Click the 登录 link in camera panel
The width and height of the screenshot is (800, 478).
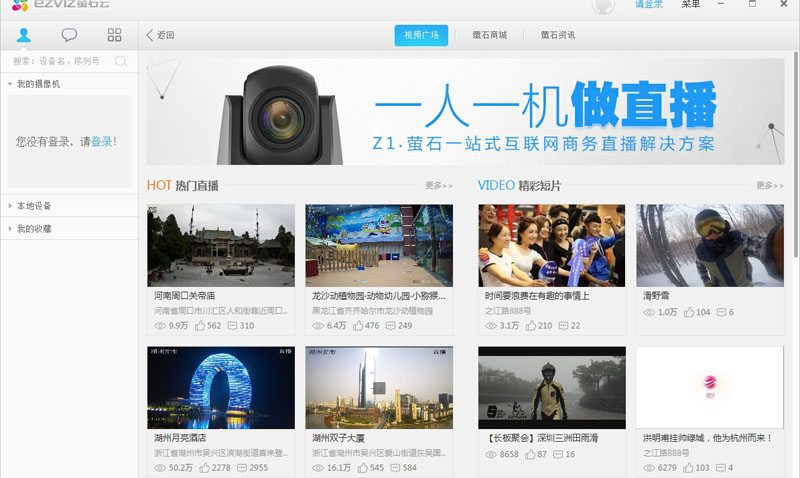tap(102, 142)
